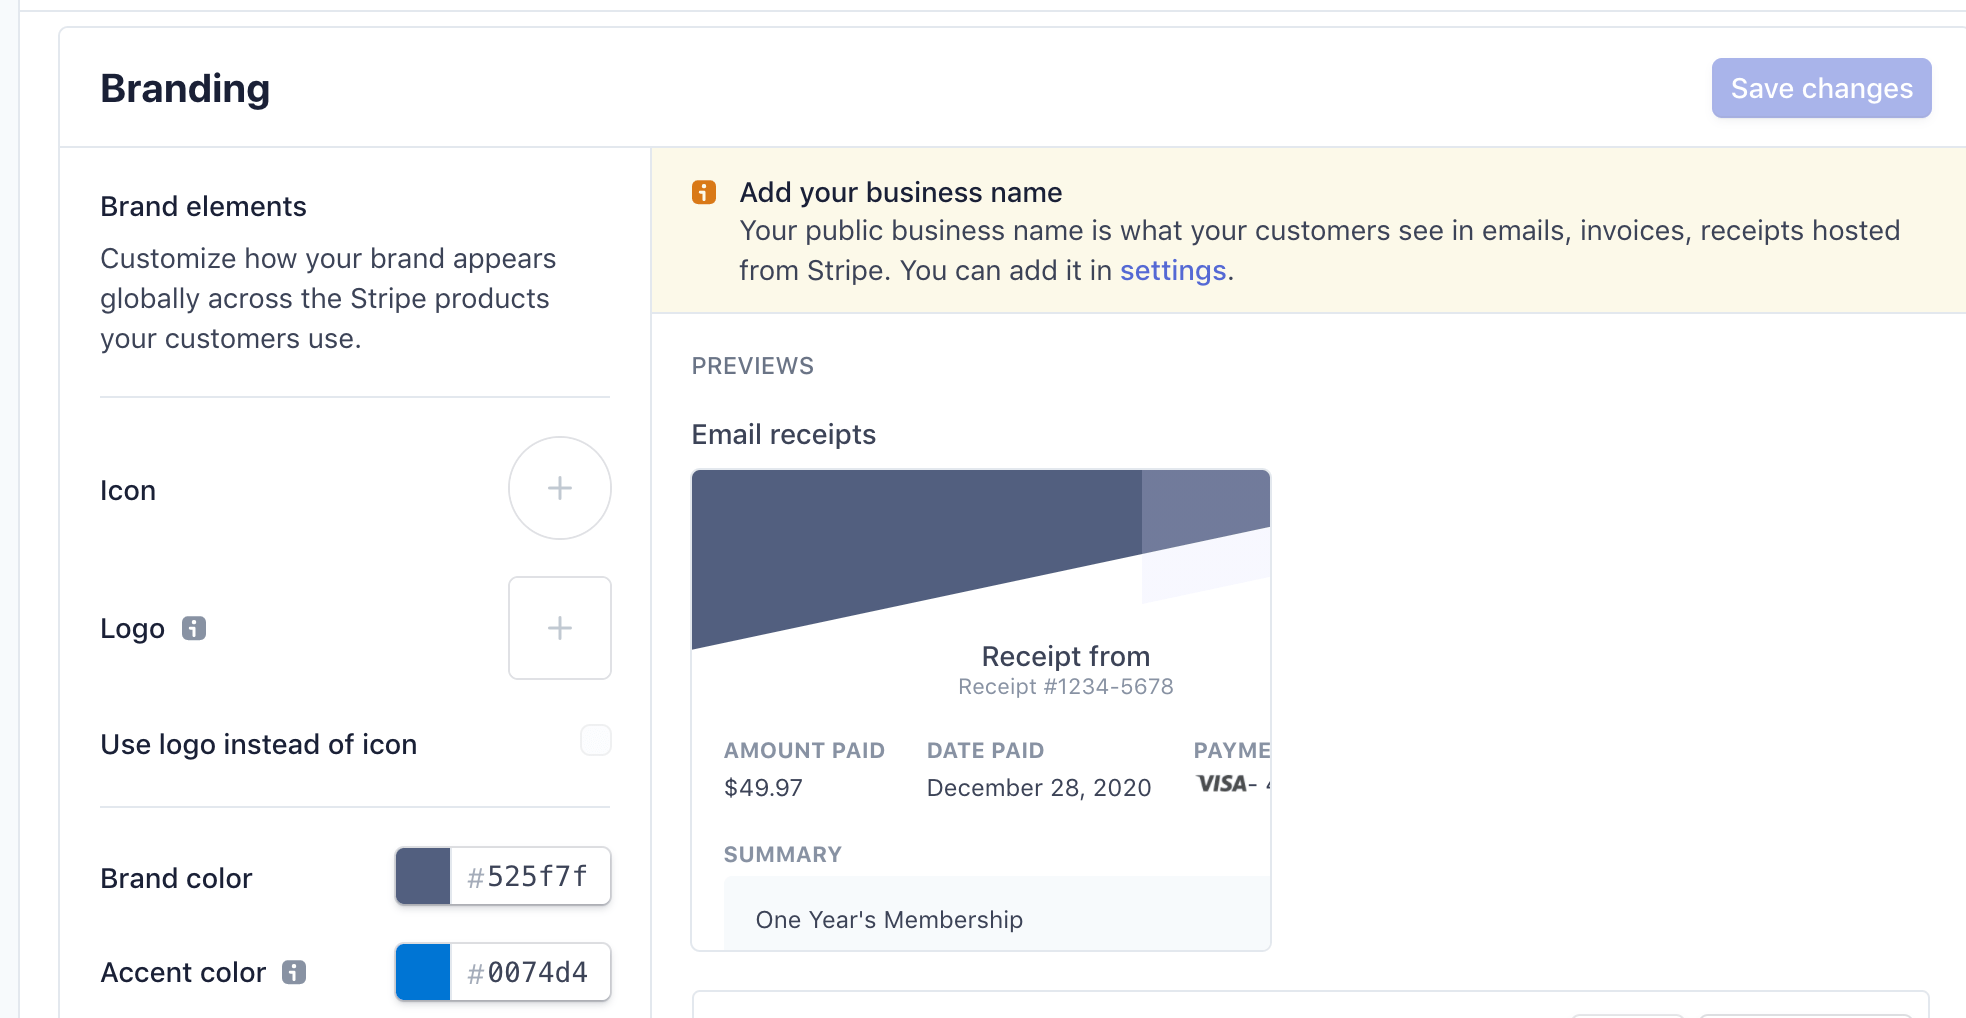Enable Use logo instead of icon
The height and width of the screenshot is (1018, 1966).
[x=596, y=740]
